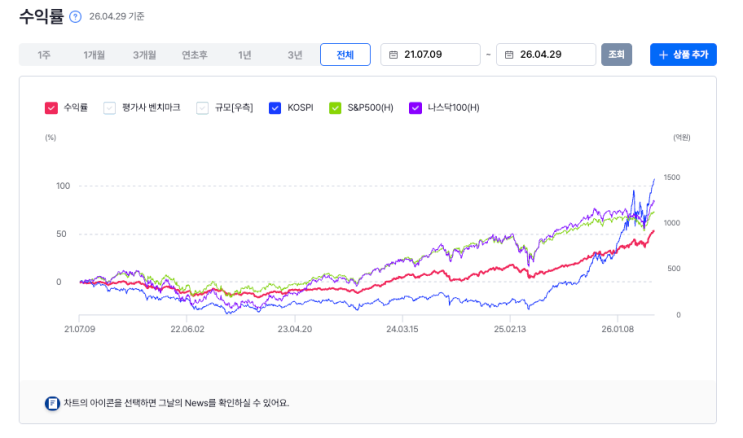
Task: Enable the 평가사 벤치마크 checkbox
Action: click(x=109, y=108)
